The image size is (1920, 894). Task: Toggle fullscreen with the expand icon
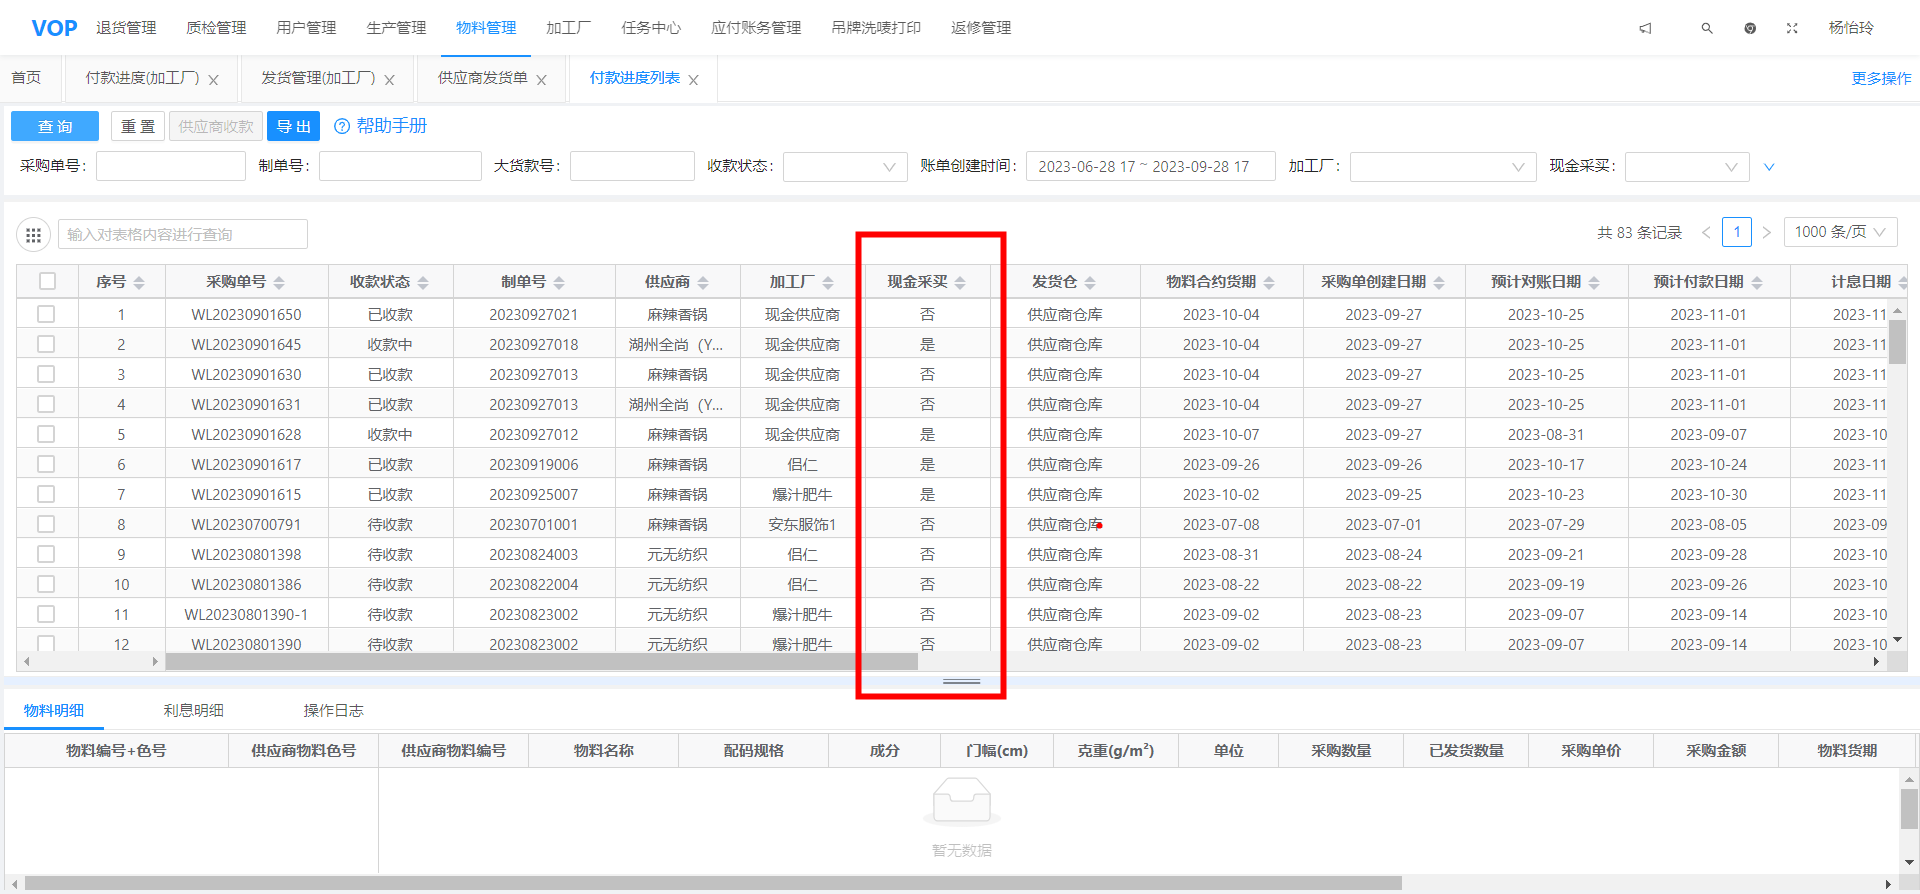pos(1792,28)
